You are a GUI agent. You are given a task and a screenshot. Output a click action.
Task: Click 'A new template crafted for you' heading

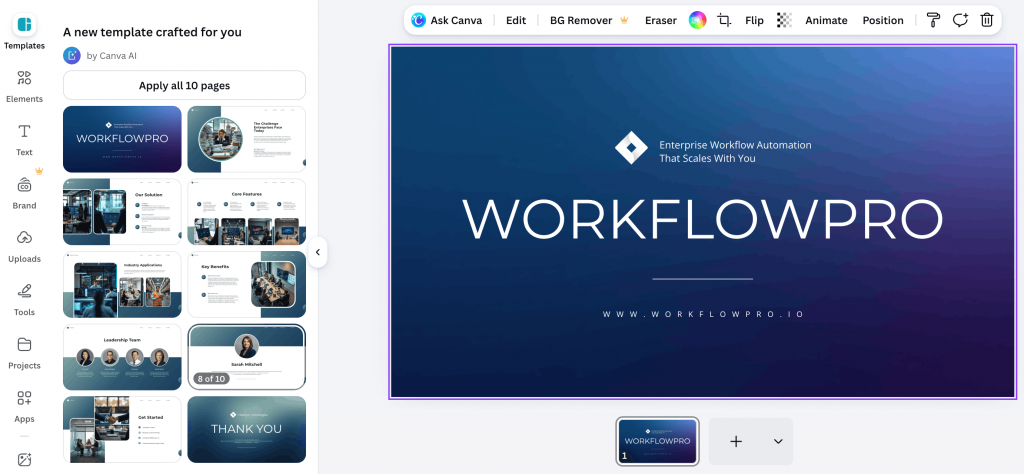coord(152,32)
